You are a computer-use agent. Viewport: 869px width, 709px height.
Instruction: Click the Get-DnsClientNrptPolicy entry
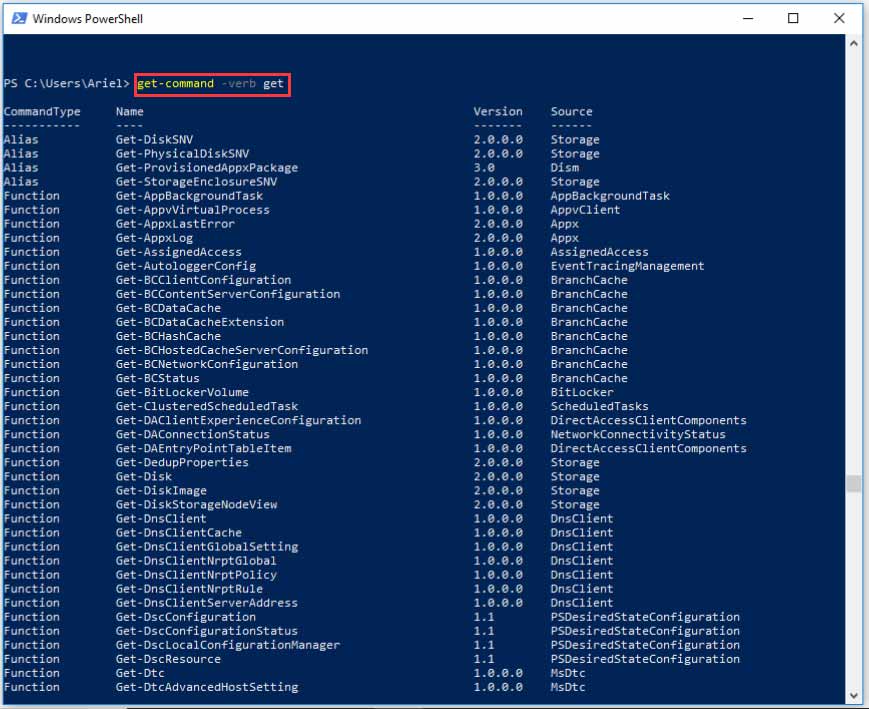pos(196,575)
